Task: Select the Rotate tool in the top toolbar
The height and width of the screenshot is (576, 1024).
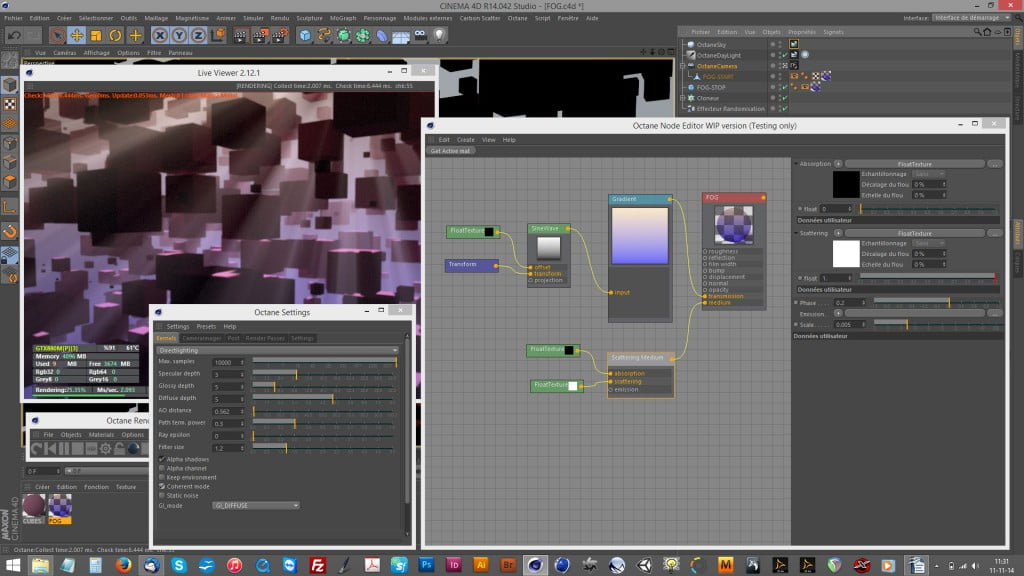Action: click(115, 35)
